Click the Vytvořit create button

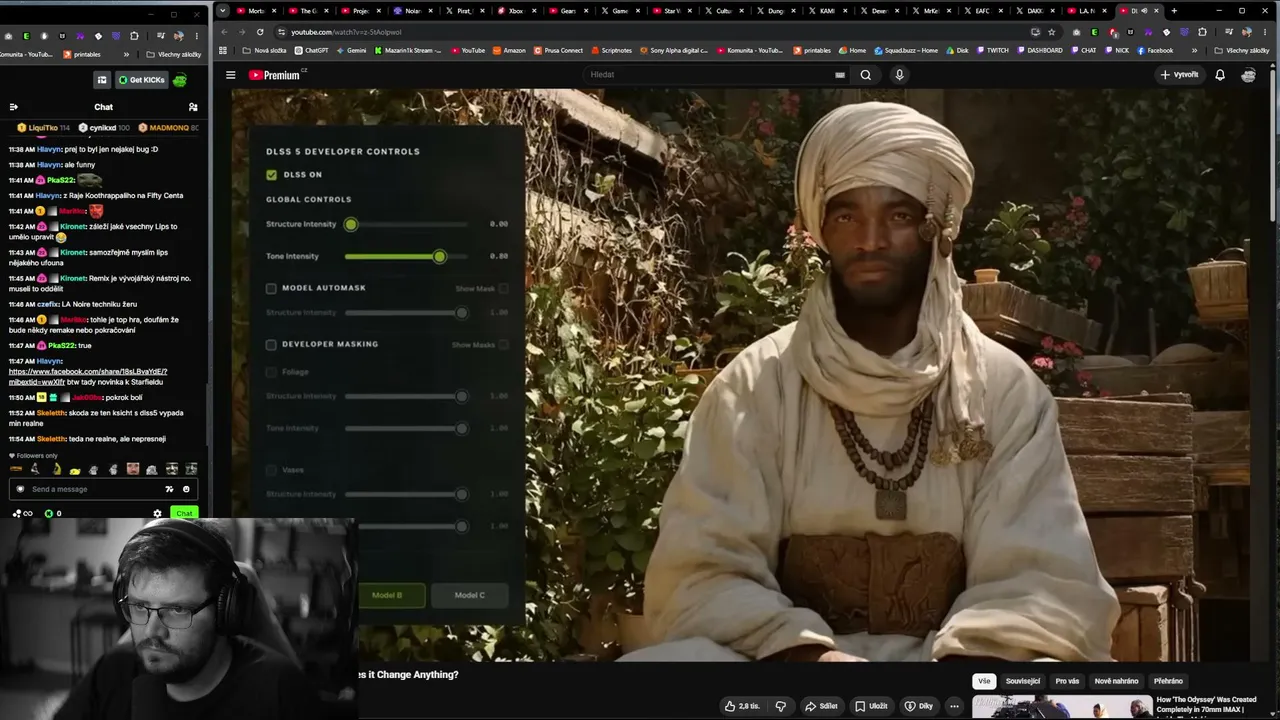[1180, 75]
